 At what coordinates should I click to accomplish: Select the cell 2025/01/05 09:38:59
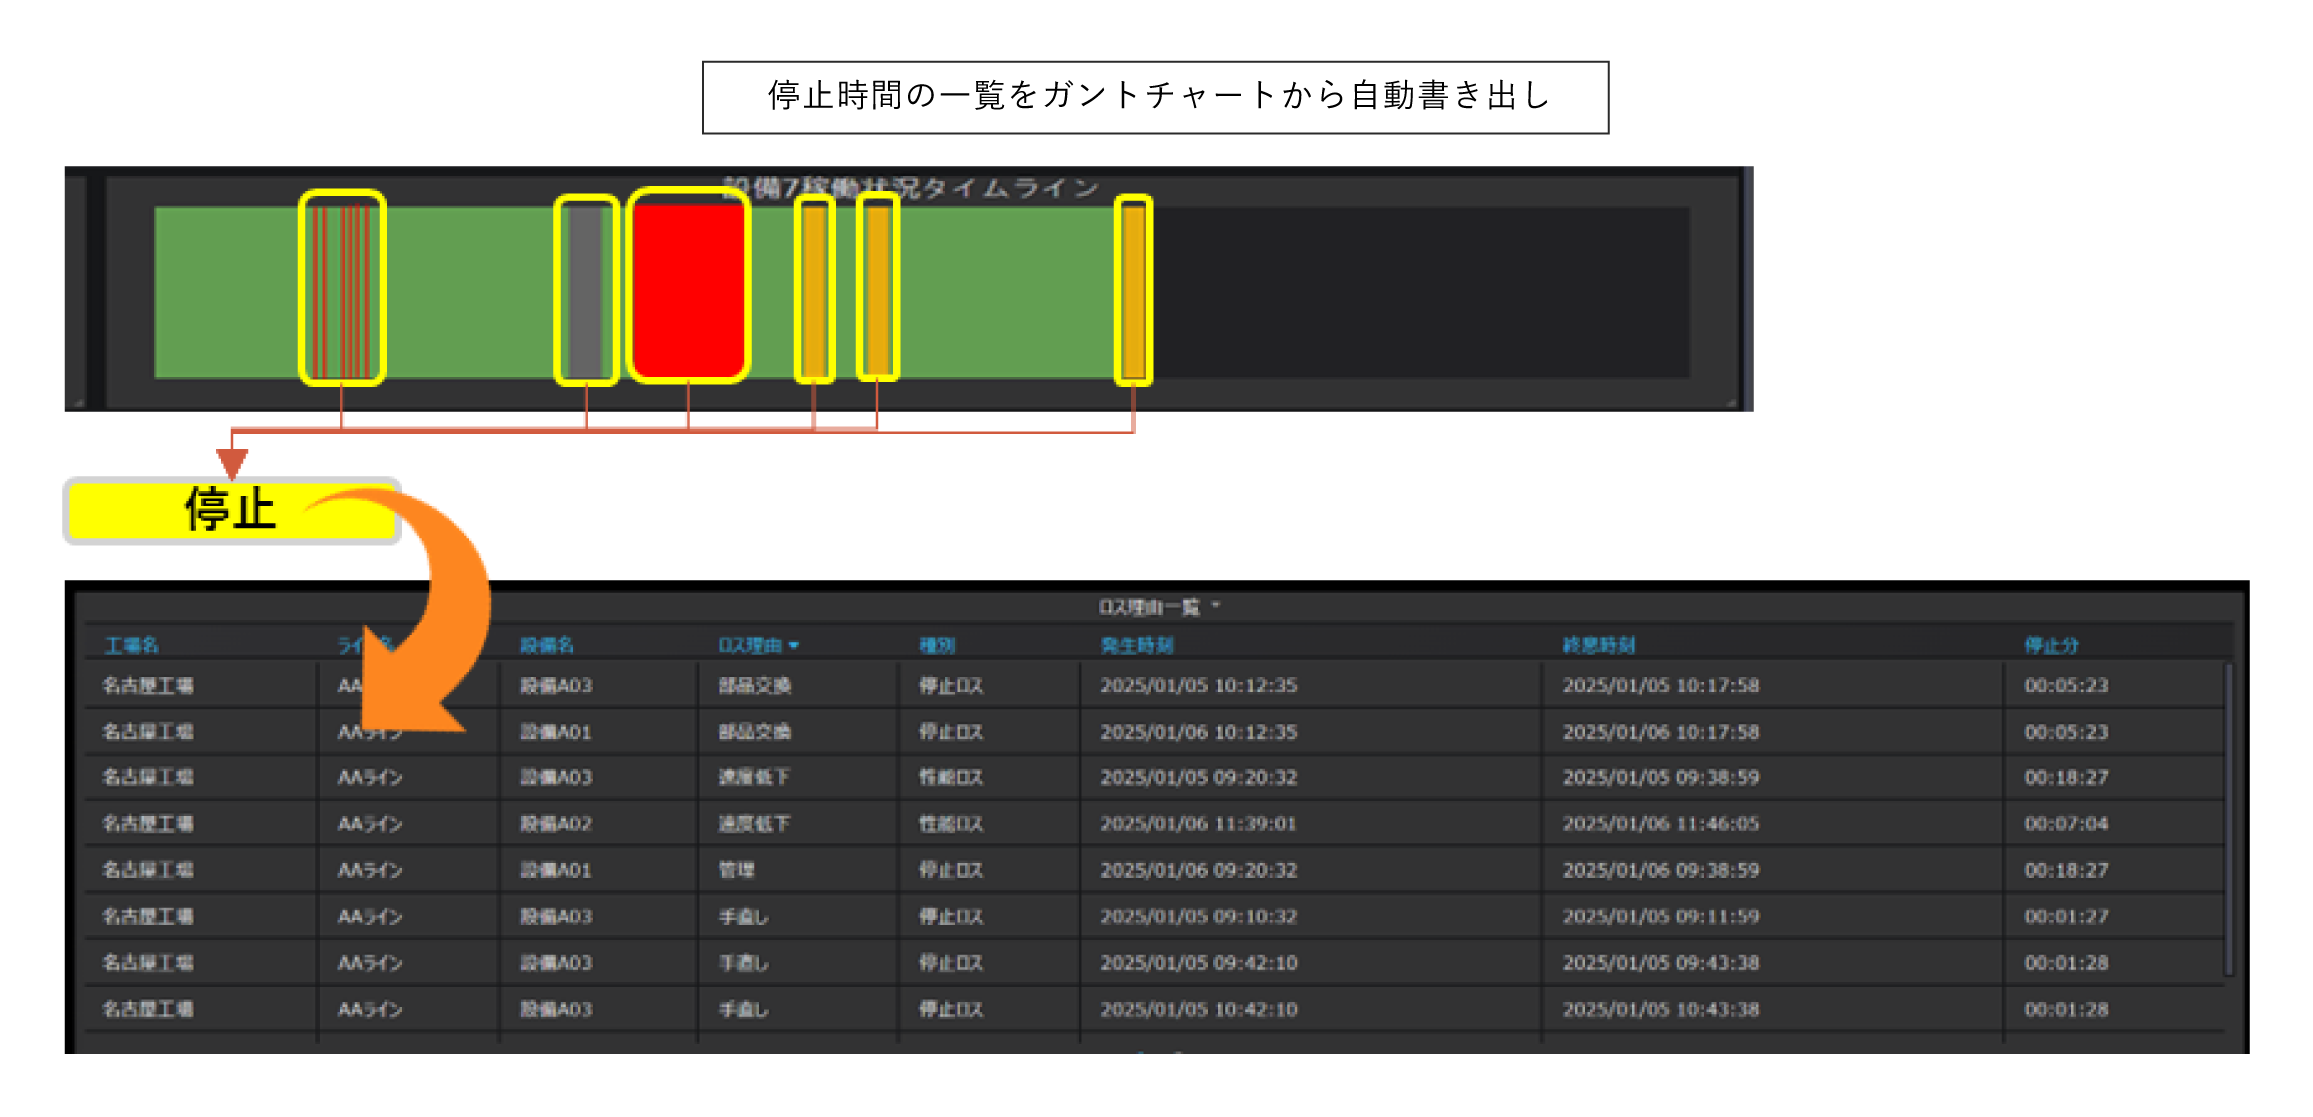point(1660,777)
